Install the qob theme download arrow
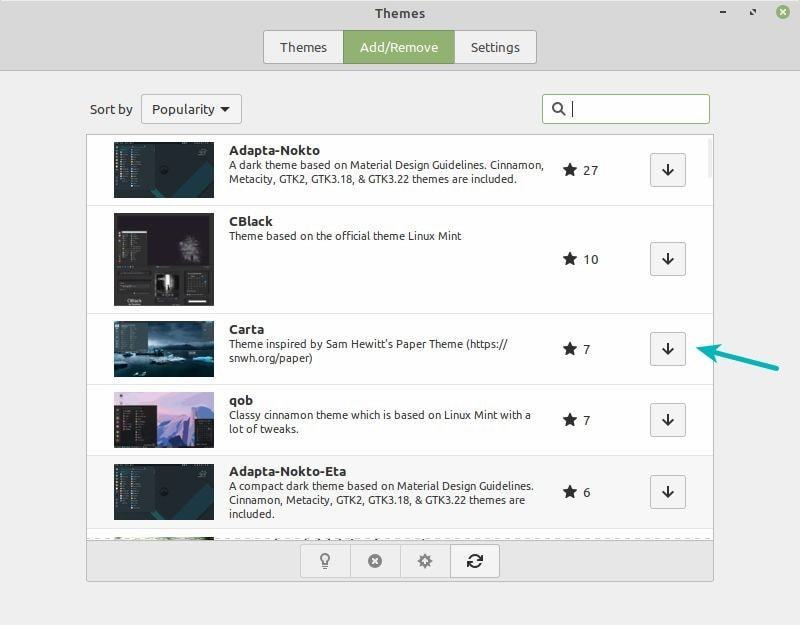 [667, 420]
